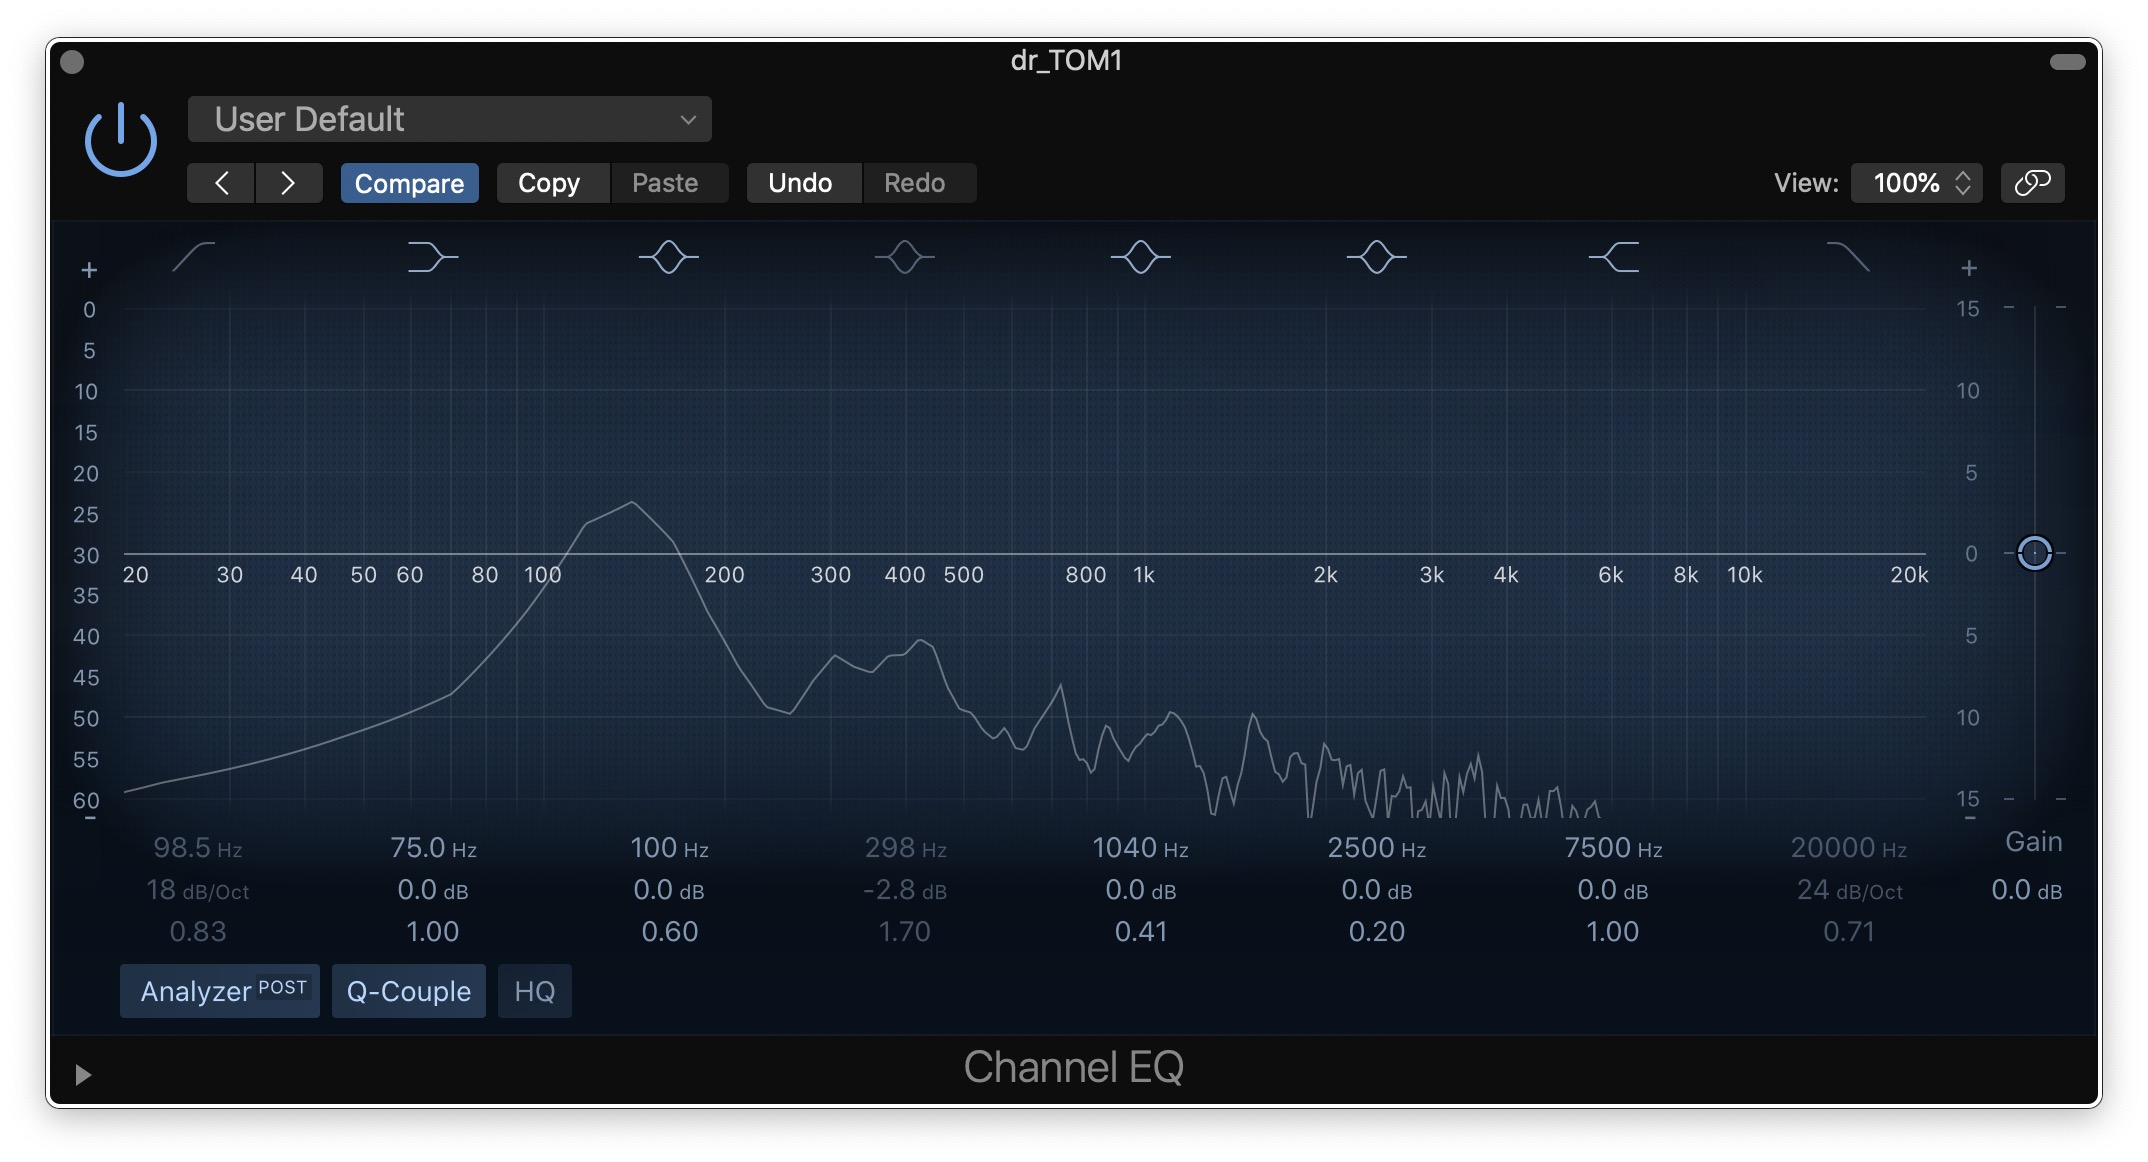2148x1162 pixels.
Task: Click the master Gain slider handle
Action: (2034, 553)
